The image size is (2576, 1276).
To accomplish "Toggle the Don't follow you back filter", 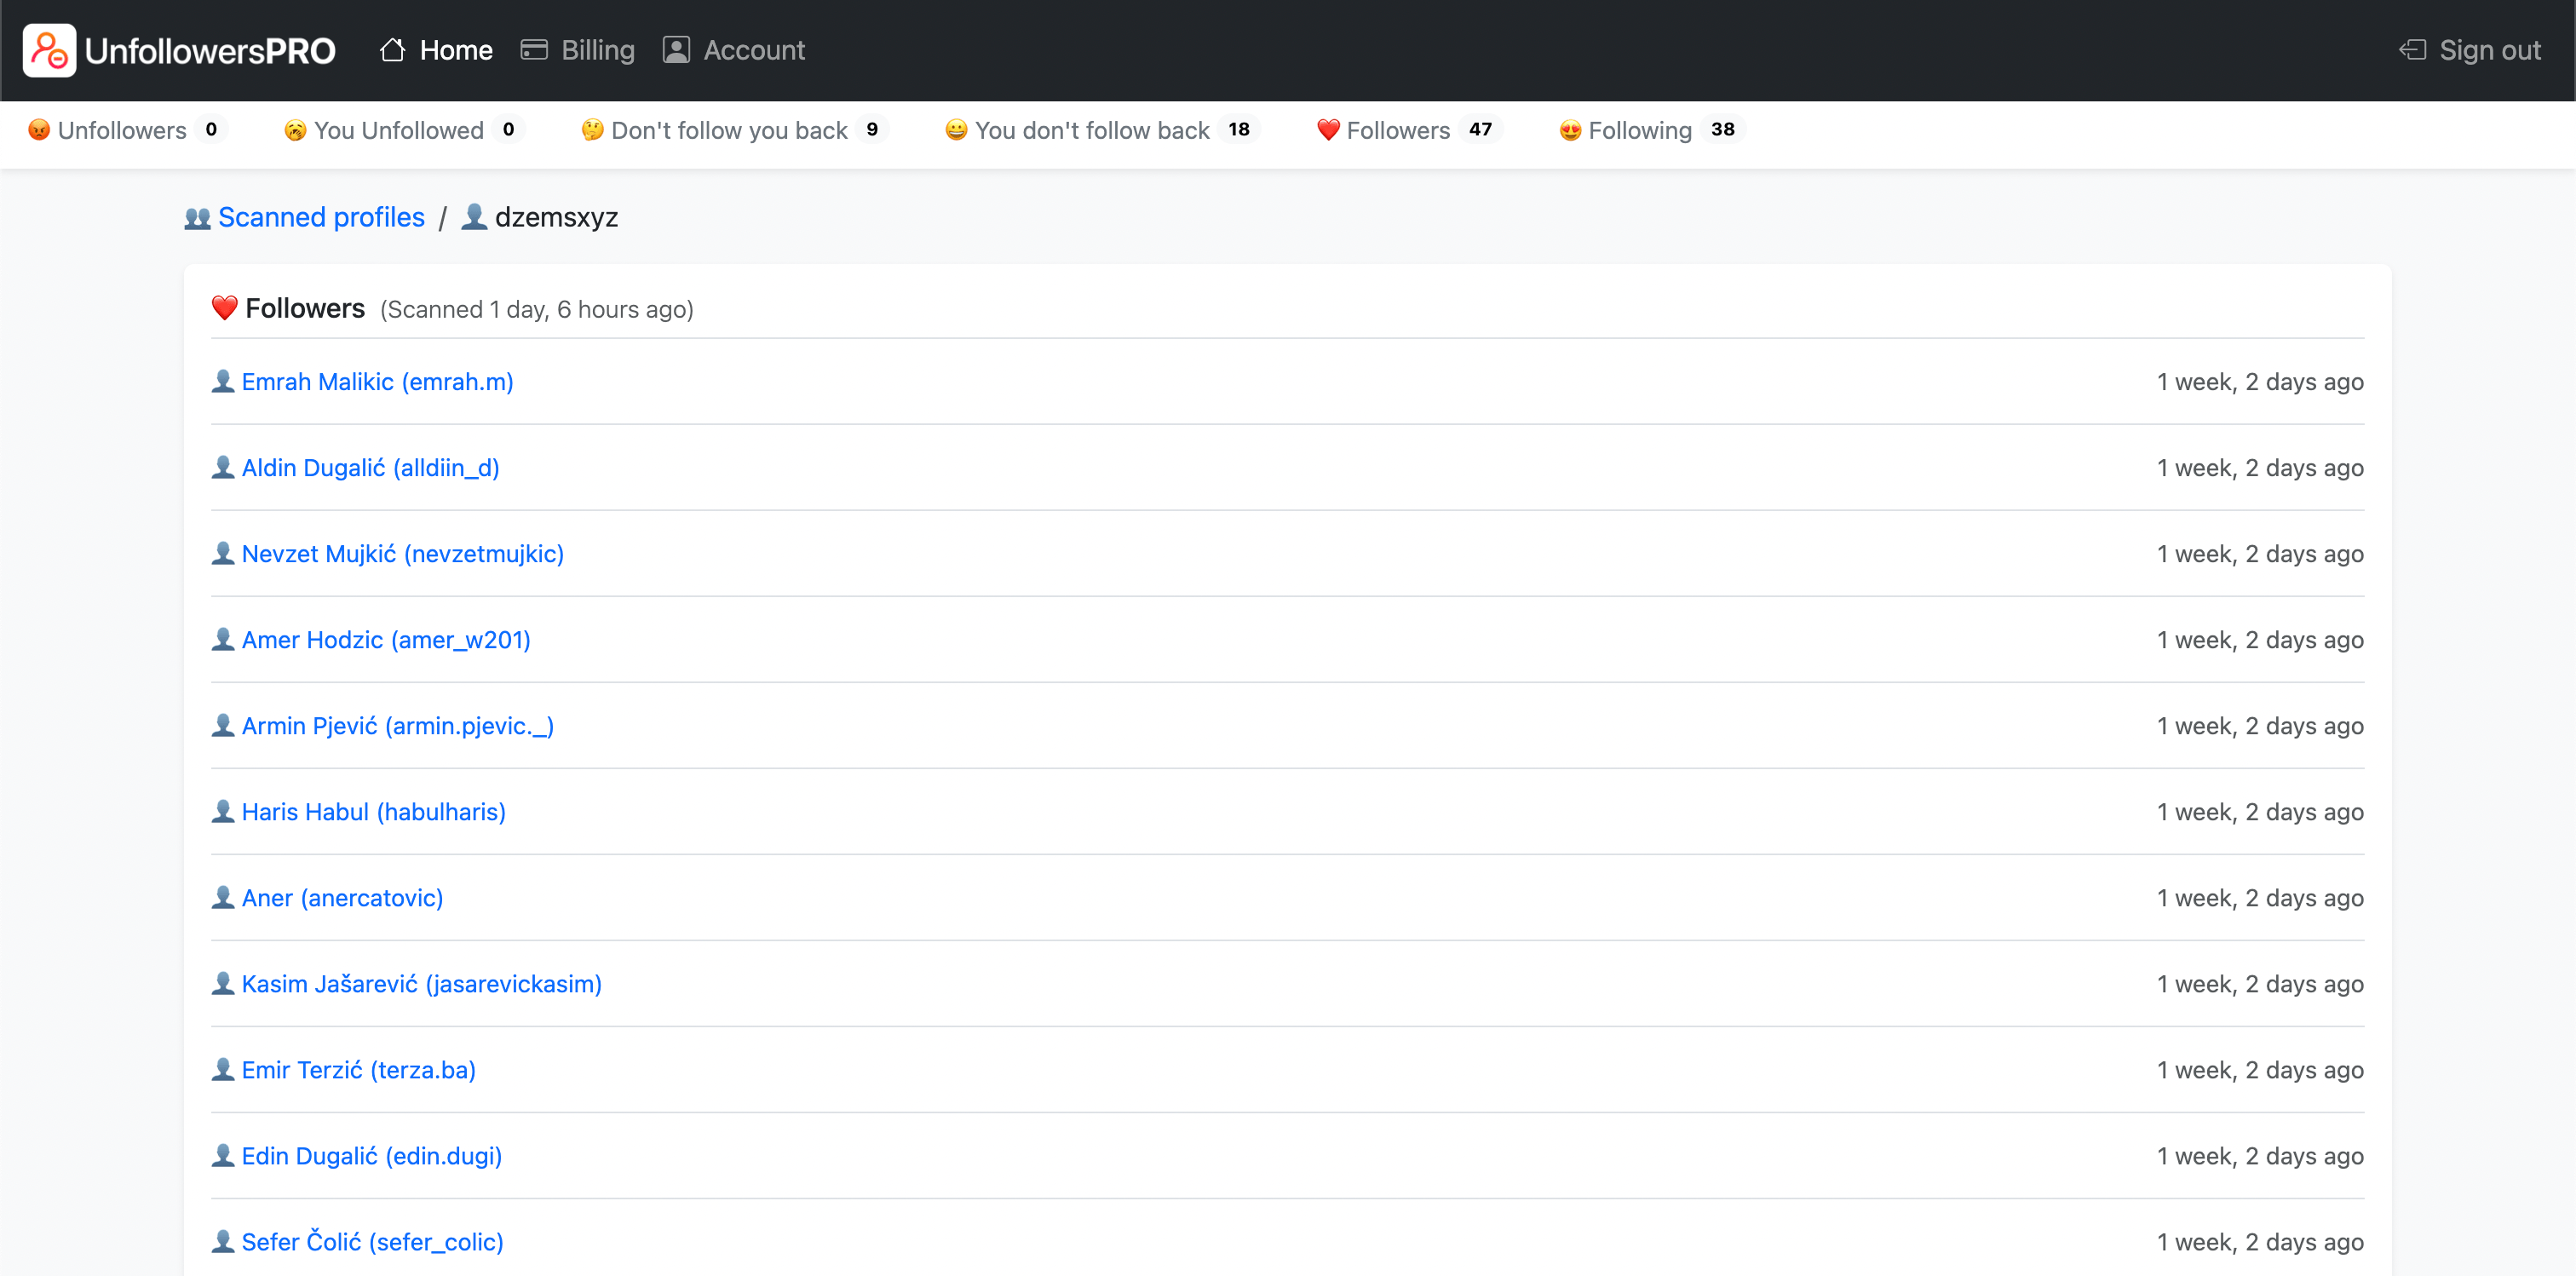I will 729,129.
